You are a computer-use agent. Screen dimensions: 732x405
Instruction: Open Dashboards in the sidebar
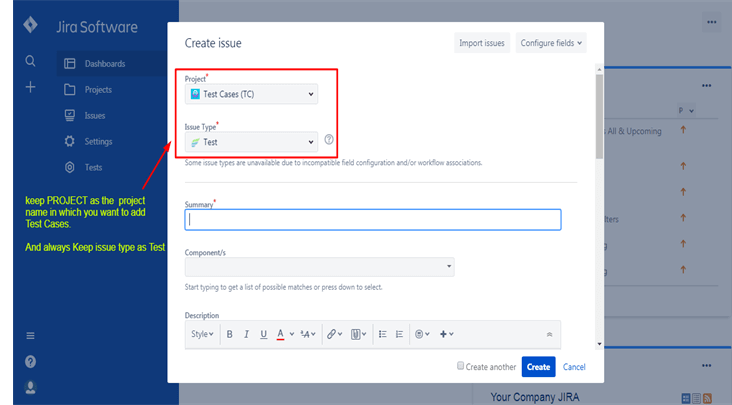click(x=104, y=63)
